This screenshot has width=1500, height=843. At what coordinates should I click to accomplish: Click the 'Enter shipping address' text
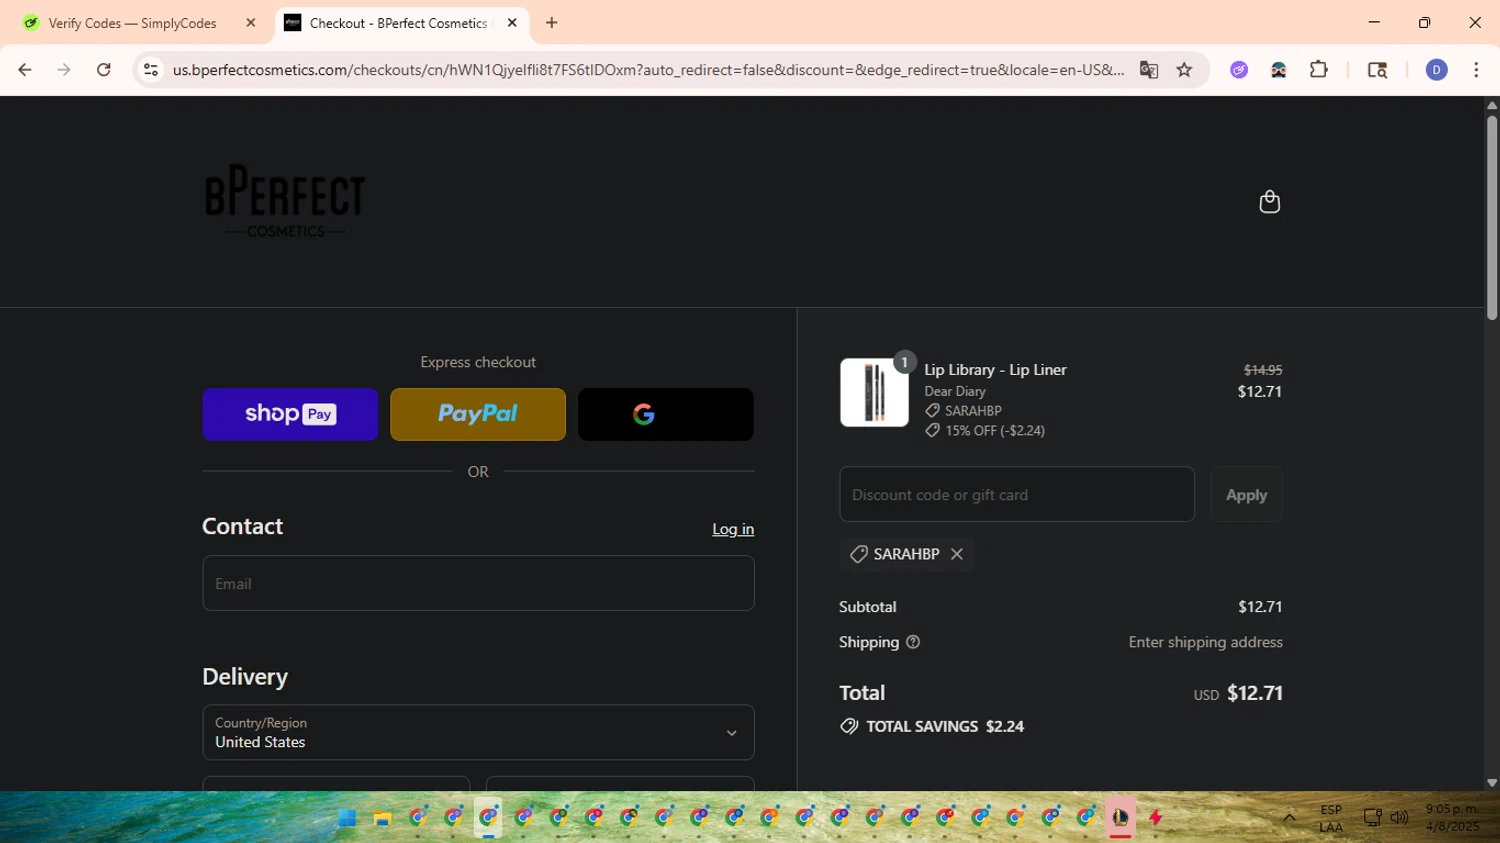click(x=1205, y=642)
